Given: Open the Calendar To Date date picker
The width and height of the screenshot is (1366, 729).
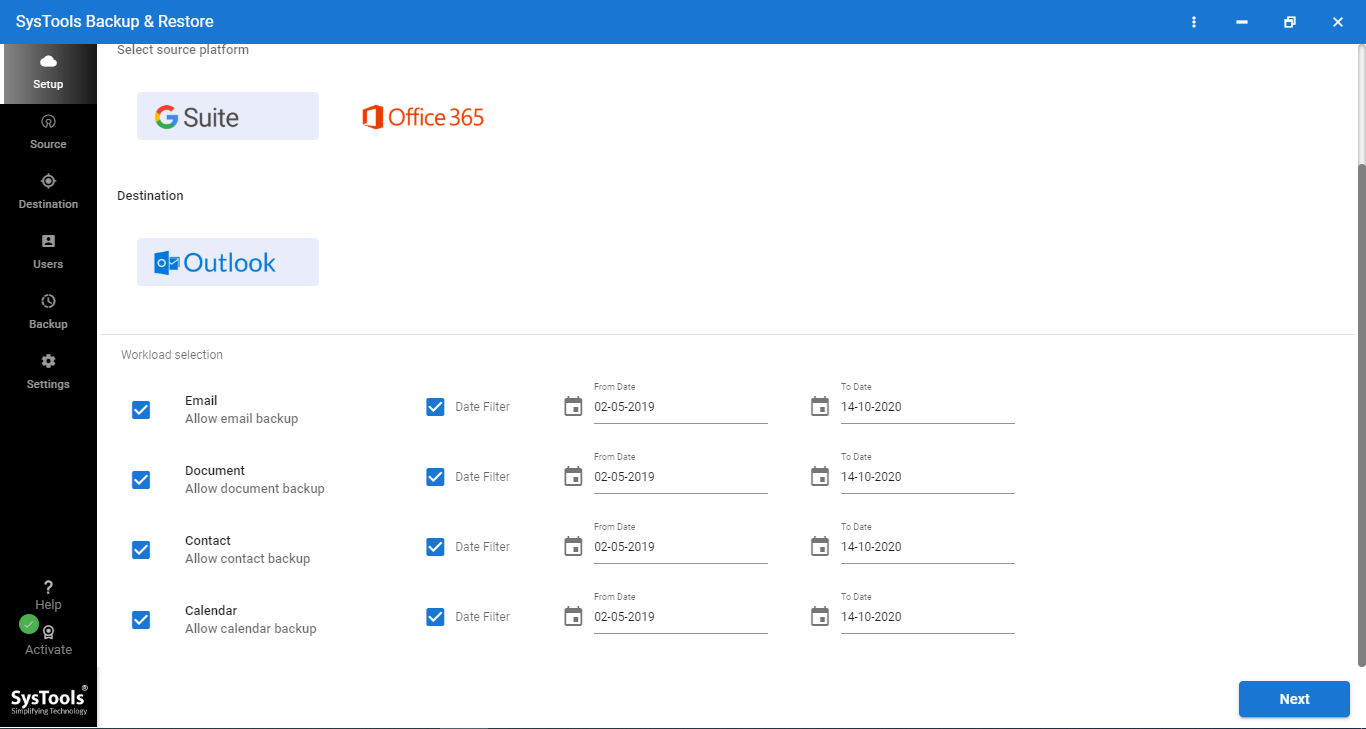Looking at the screenshot, I should [x=819, y=616].
